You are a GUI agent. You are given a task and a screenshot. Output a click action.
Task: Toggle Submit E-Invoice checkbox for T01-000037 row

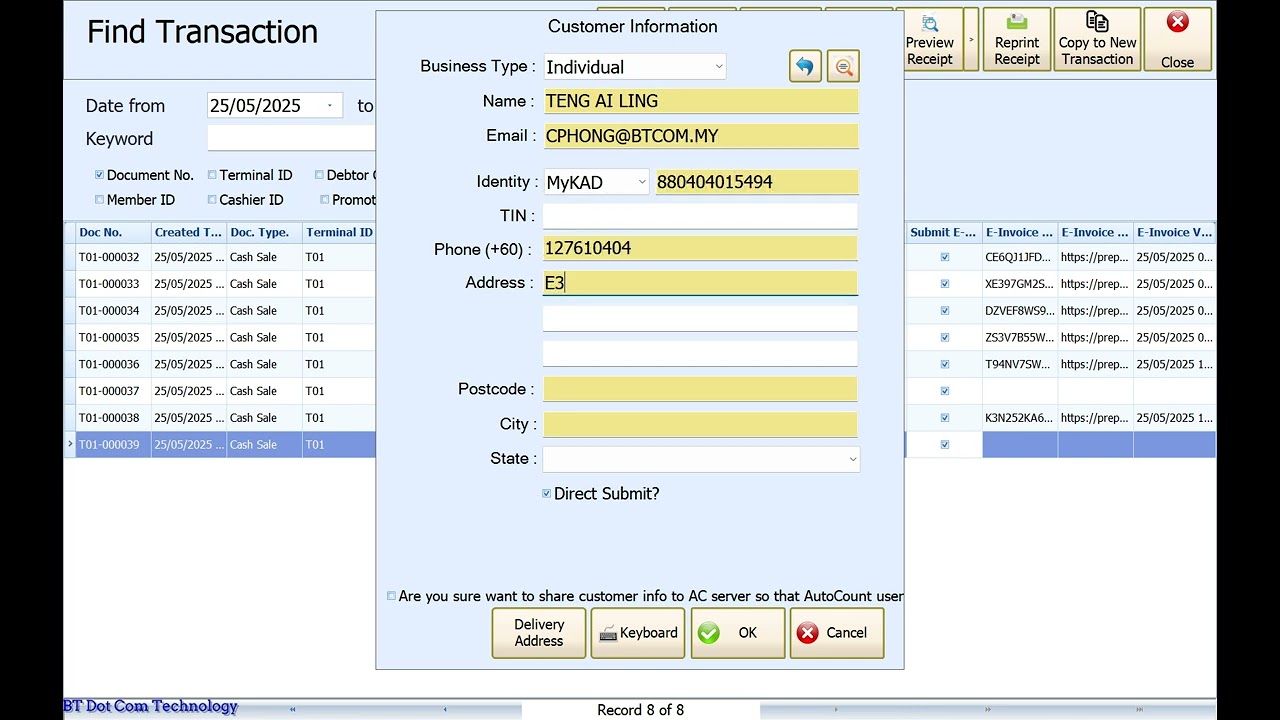(945, 391)
